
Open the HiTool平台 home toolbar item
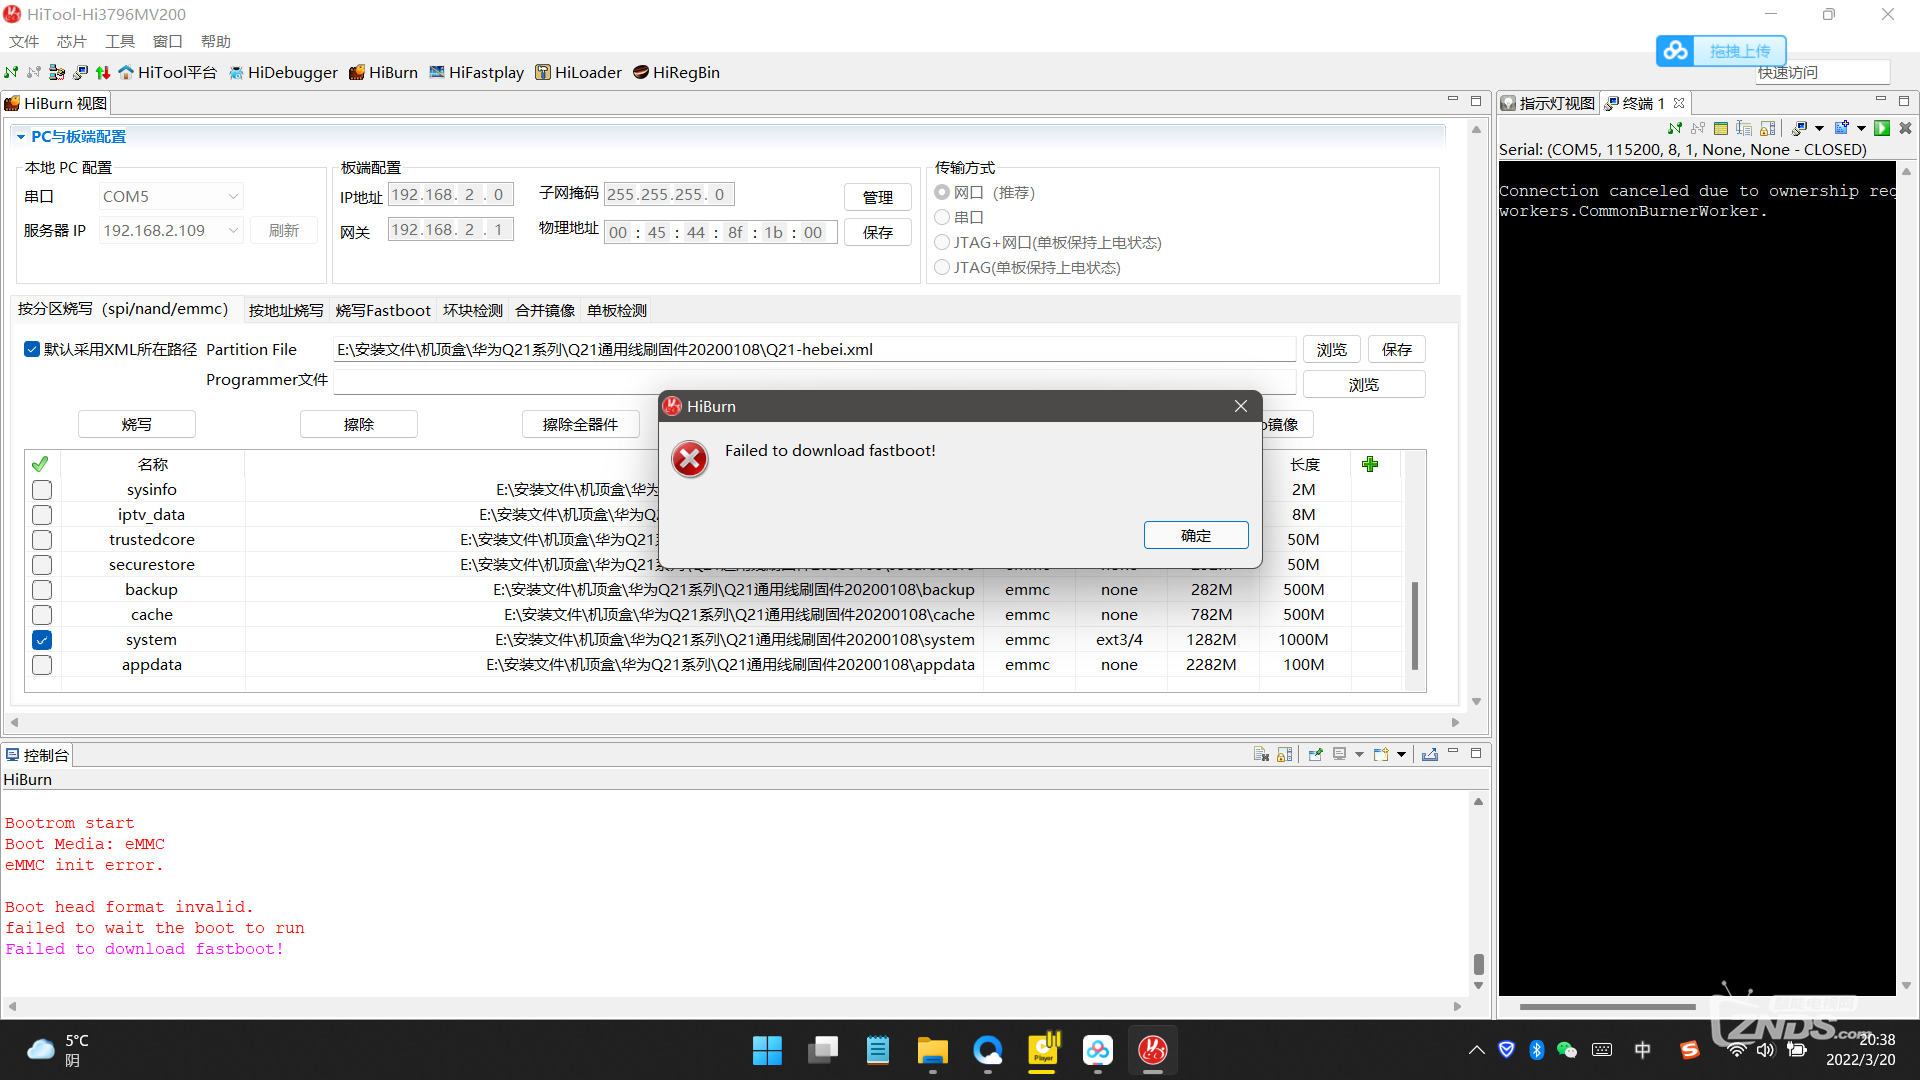click(167, 72)
